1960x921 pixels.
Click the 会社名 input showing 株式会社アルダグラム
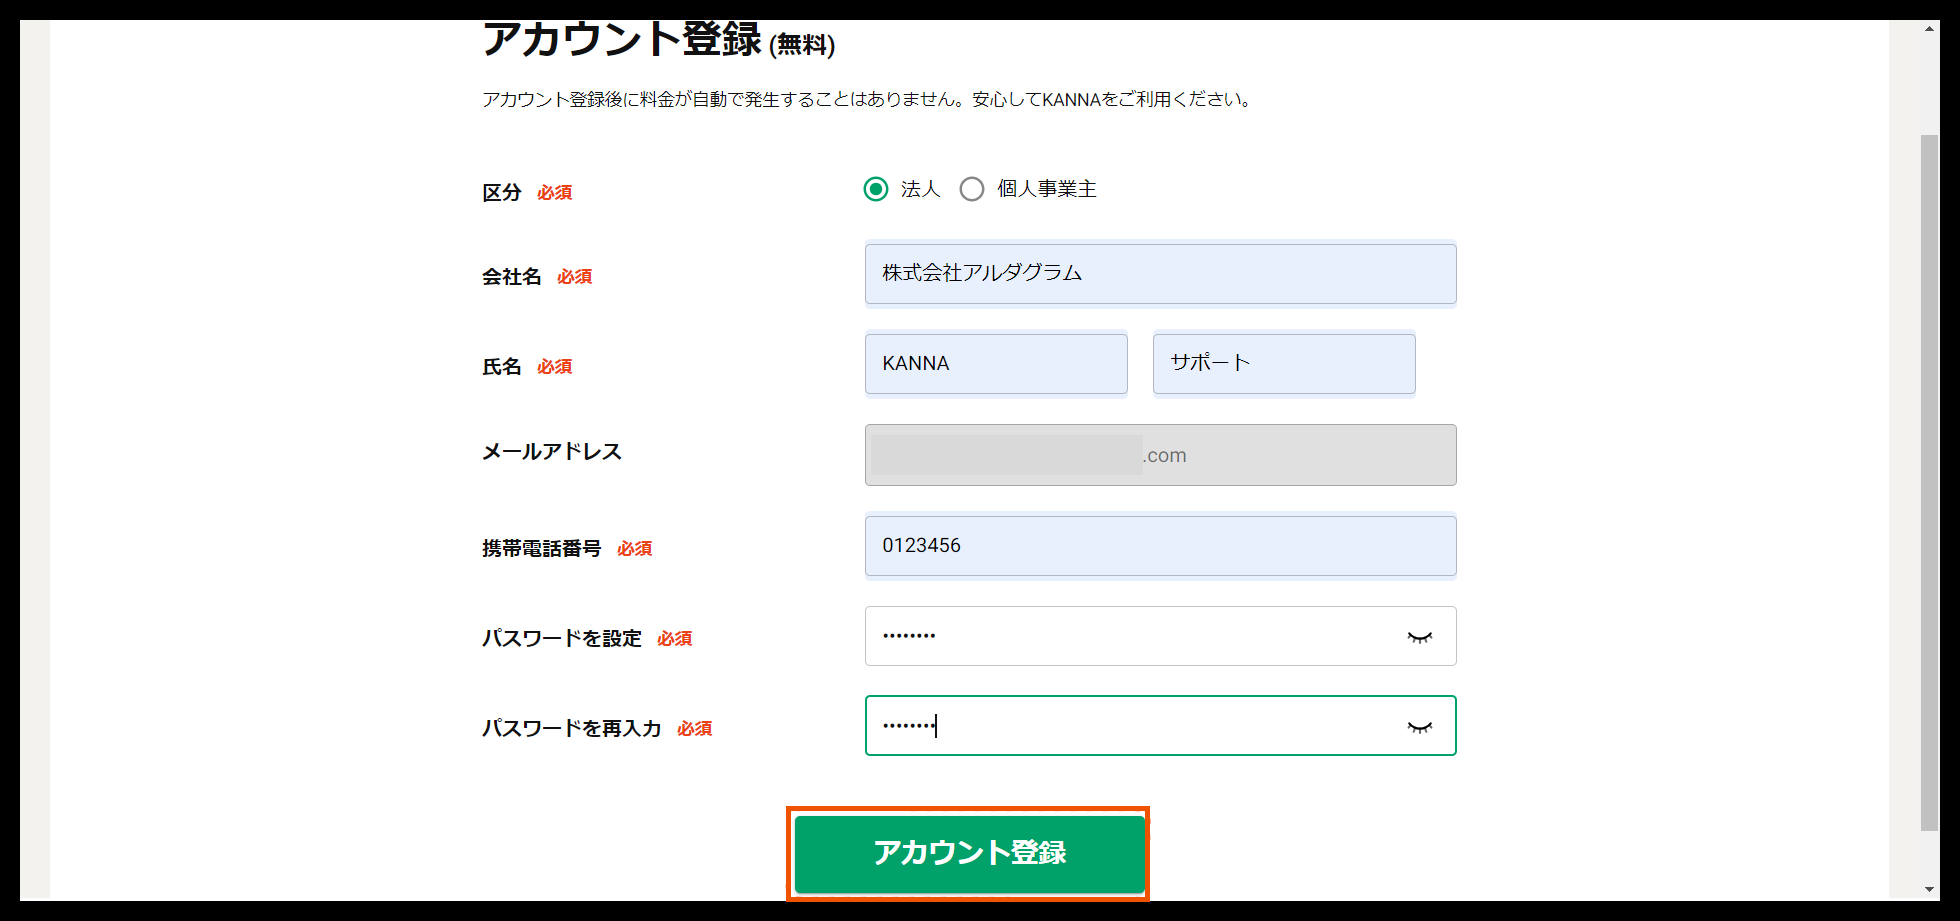[x=1160, y=274]
